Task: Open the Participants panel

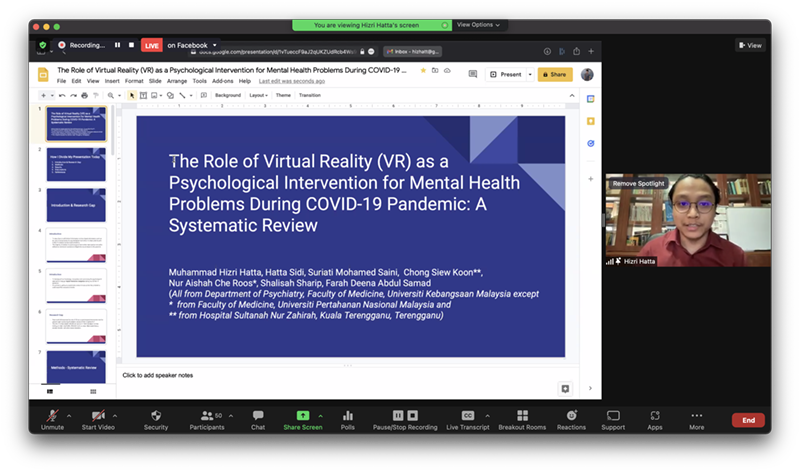Action: (x=207, y=415)
